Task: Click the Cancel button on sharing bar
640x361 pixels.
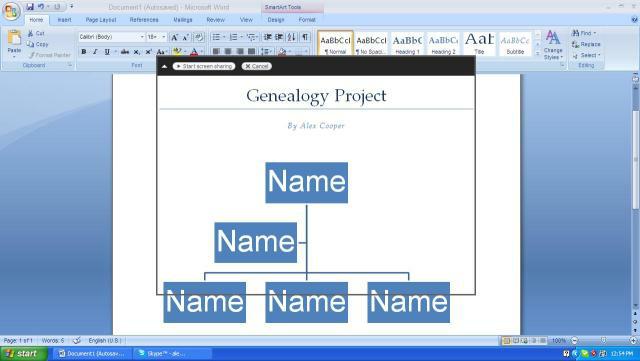Action: (256, 66)
